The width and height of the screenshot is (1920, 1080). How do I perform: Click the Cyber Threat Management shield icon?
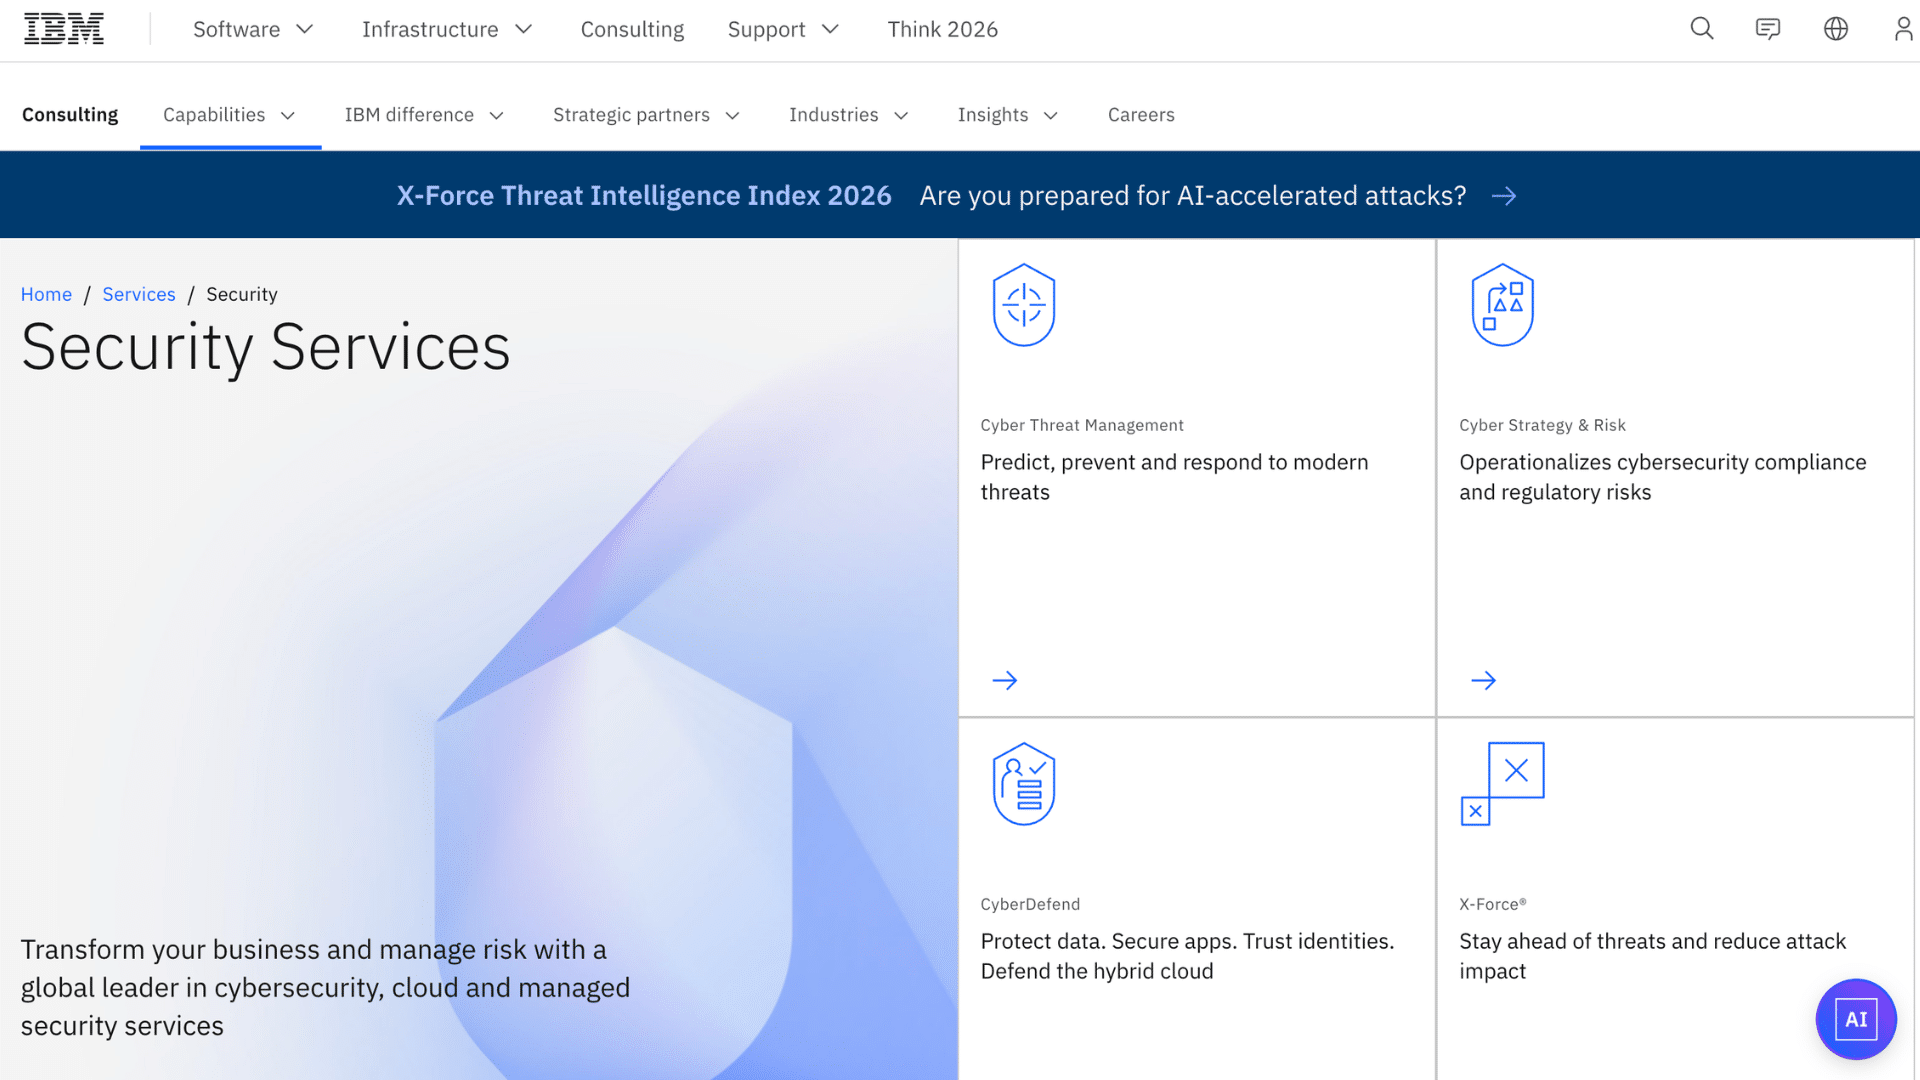tap(1024, 305)
